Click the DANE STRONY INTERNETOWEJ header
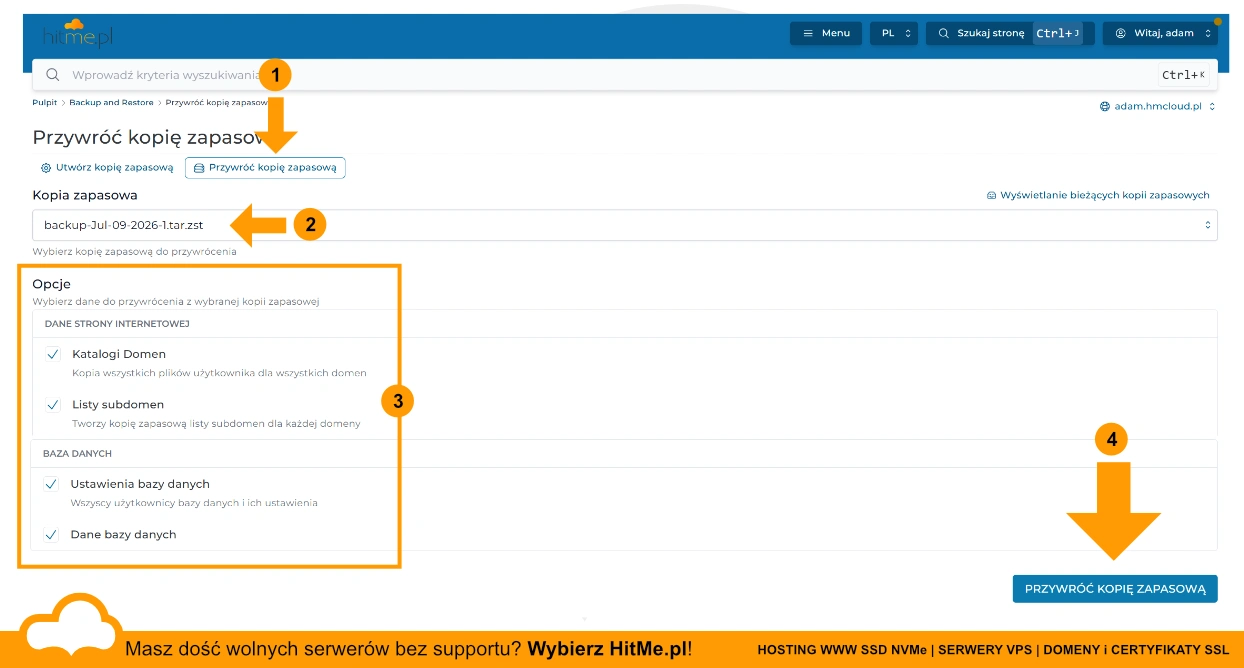Viewport: 1244px width, 668px height. point(117,324)
